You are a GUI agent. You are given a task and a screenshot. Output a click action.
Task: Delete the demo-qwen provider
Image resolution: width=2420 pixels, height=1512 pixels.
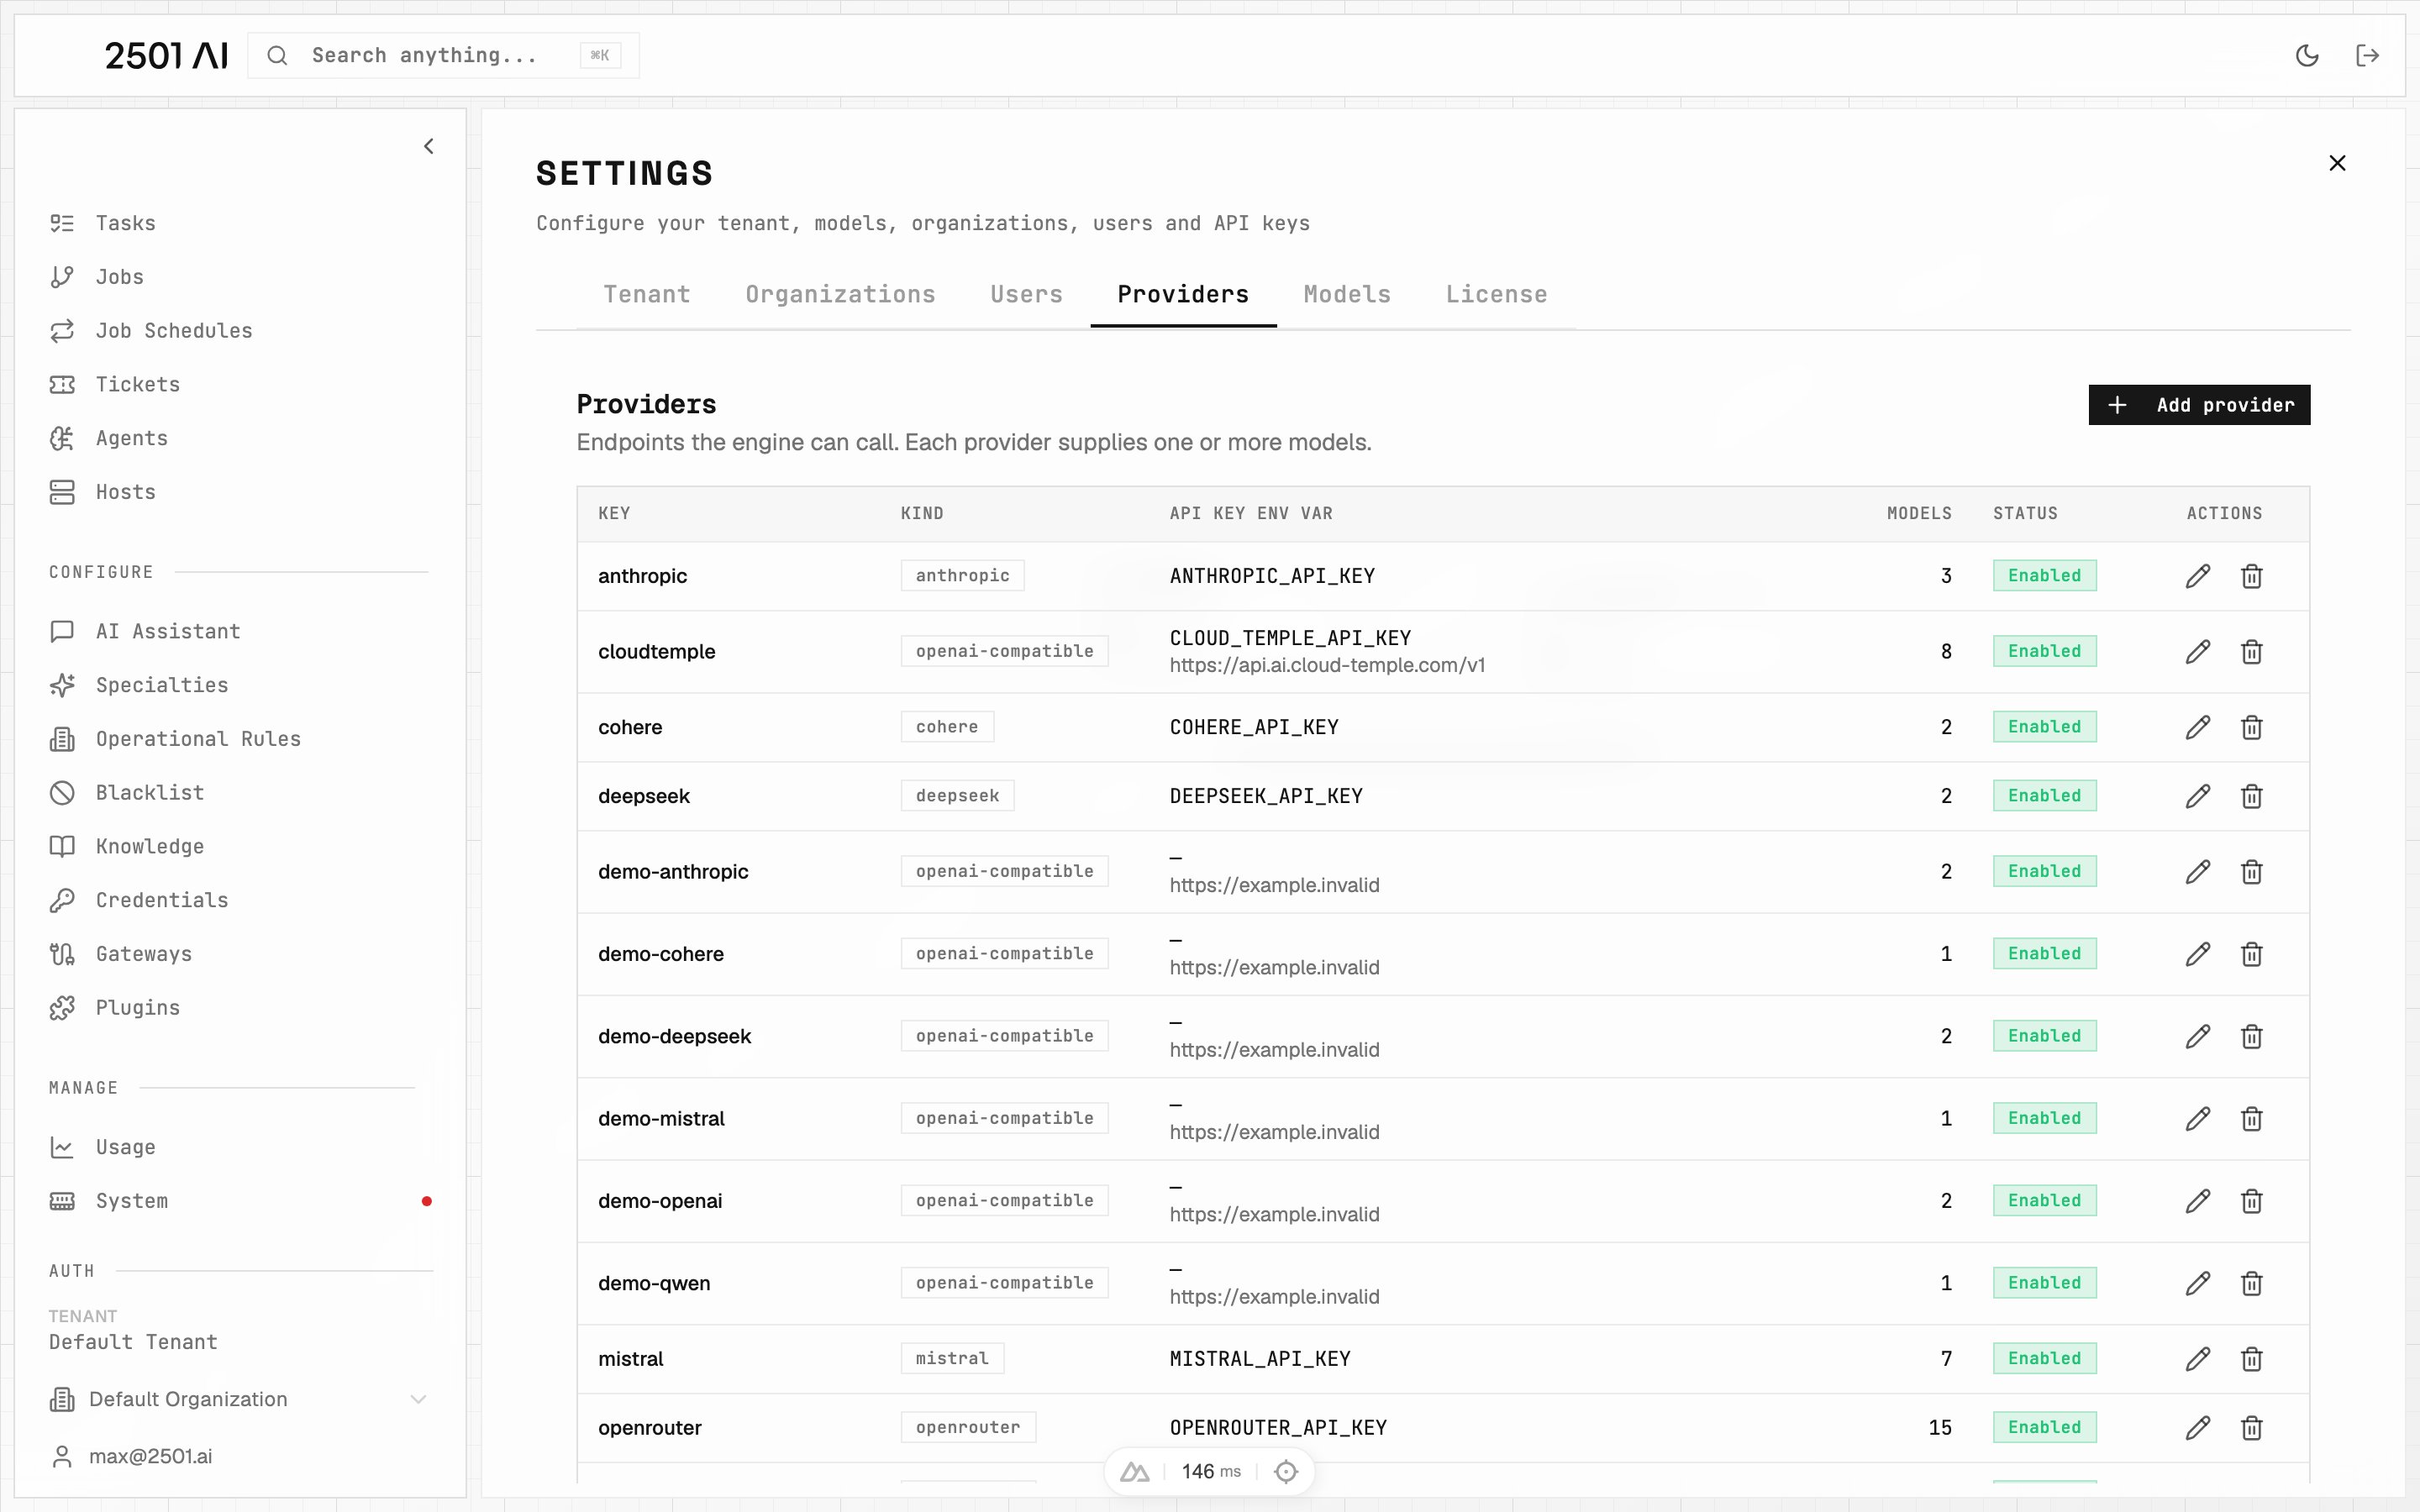tap(2251, 1283)
